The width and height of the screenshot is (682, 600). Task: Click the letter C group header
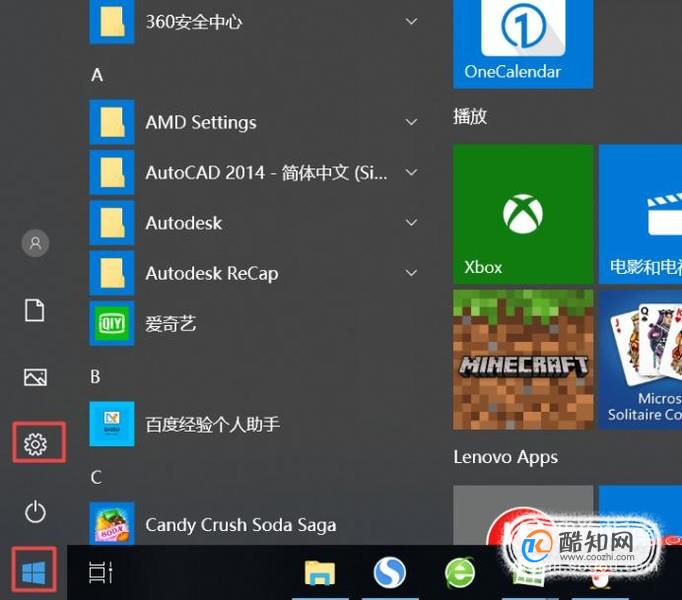tap(96, 477)
